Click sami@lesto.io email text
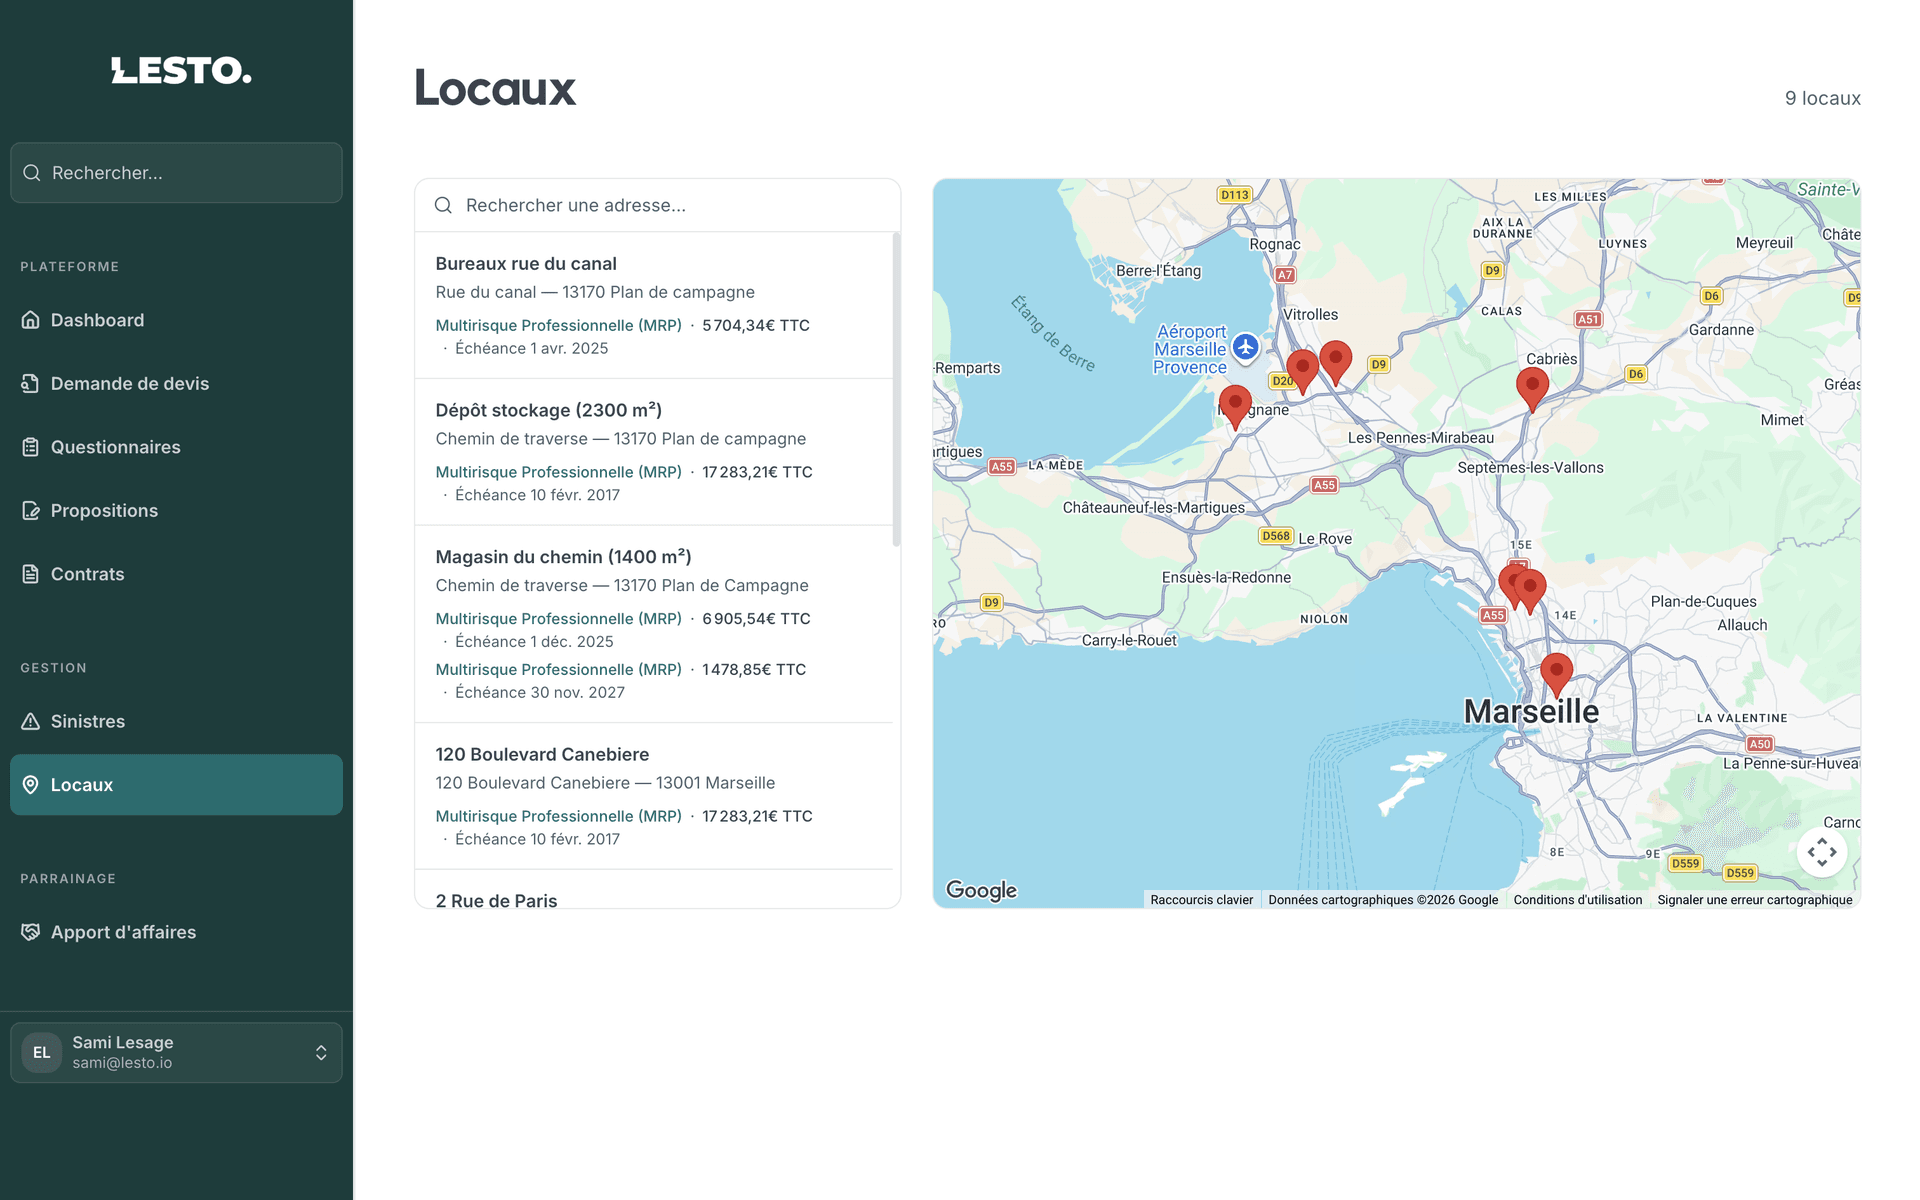Image resolution: width=1920 pixels, height=1200 pixels. (x=122, y=1063)
